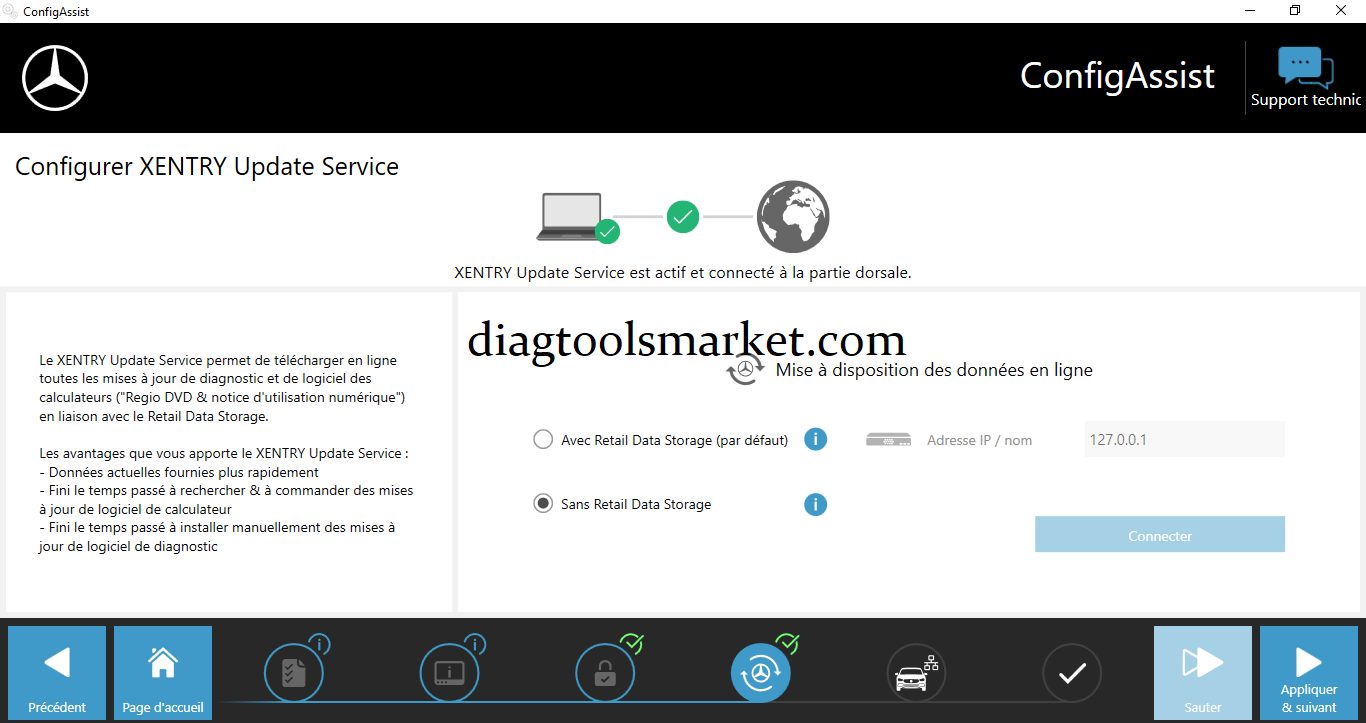Show info for Avec Retail Data Storage

pyautogui.click(x=816, y=439)
